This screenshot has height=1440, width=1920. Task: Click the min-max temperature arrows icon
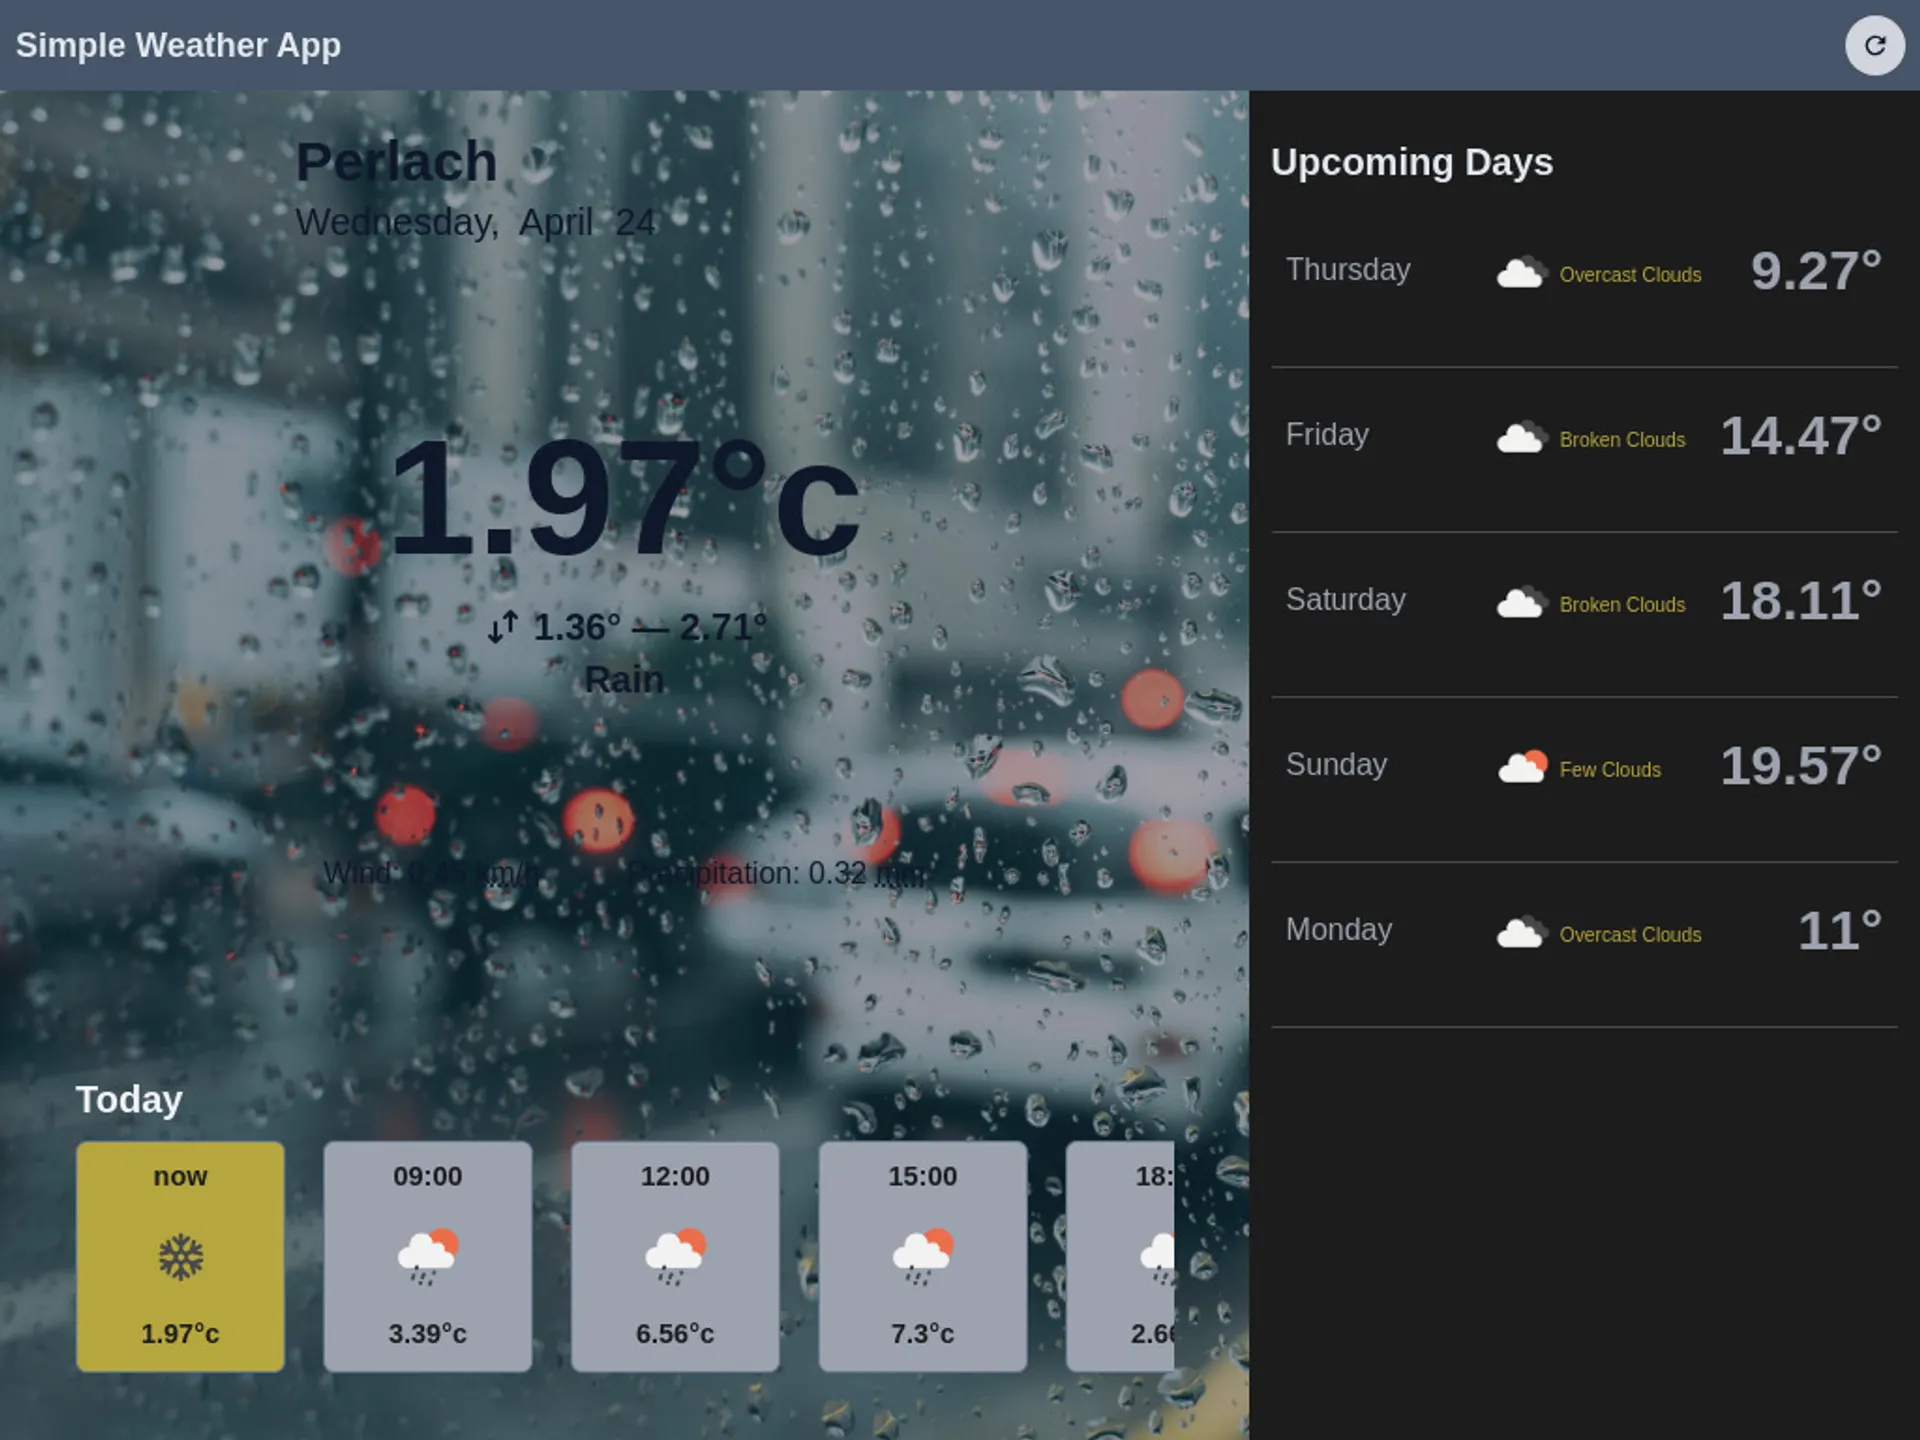(x=503, y=627)
